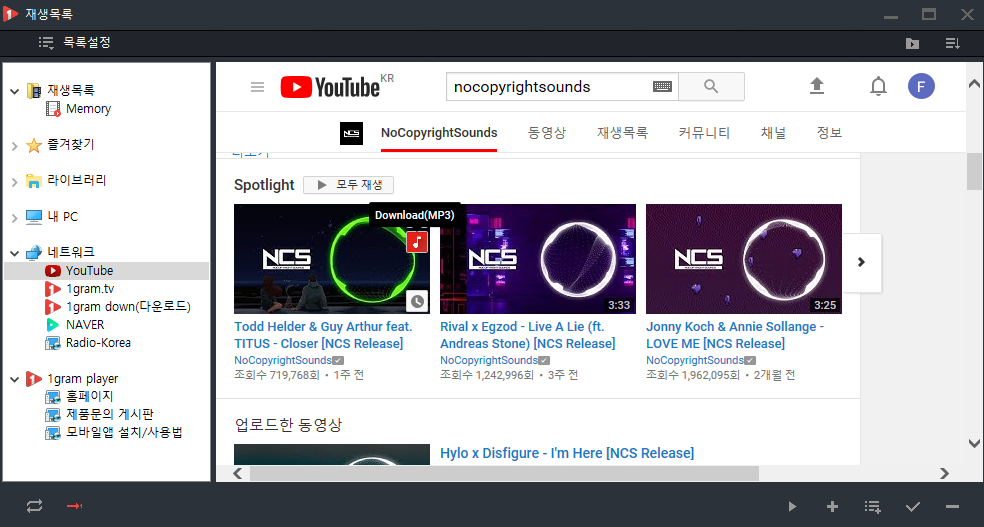Open the F account avatar menu
Viewport: 984px width, 527px height.
(921, 87)
